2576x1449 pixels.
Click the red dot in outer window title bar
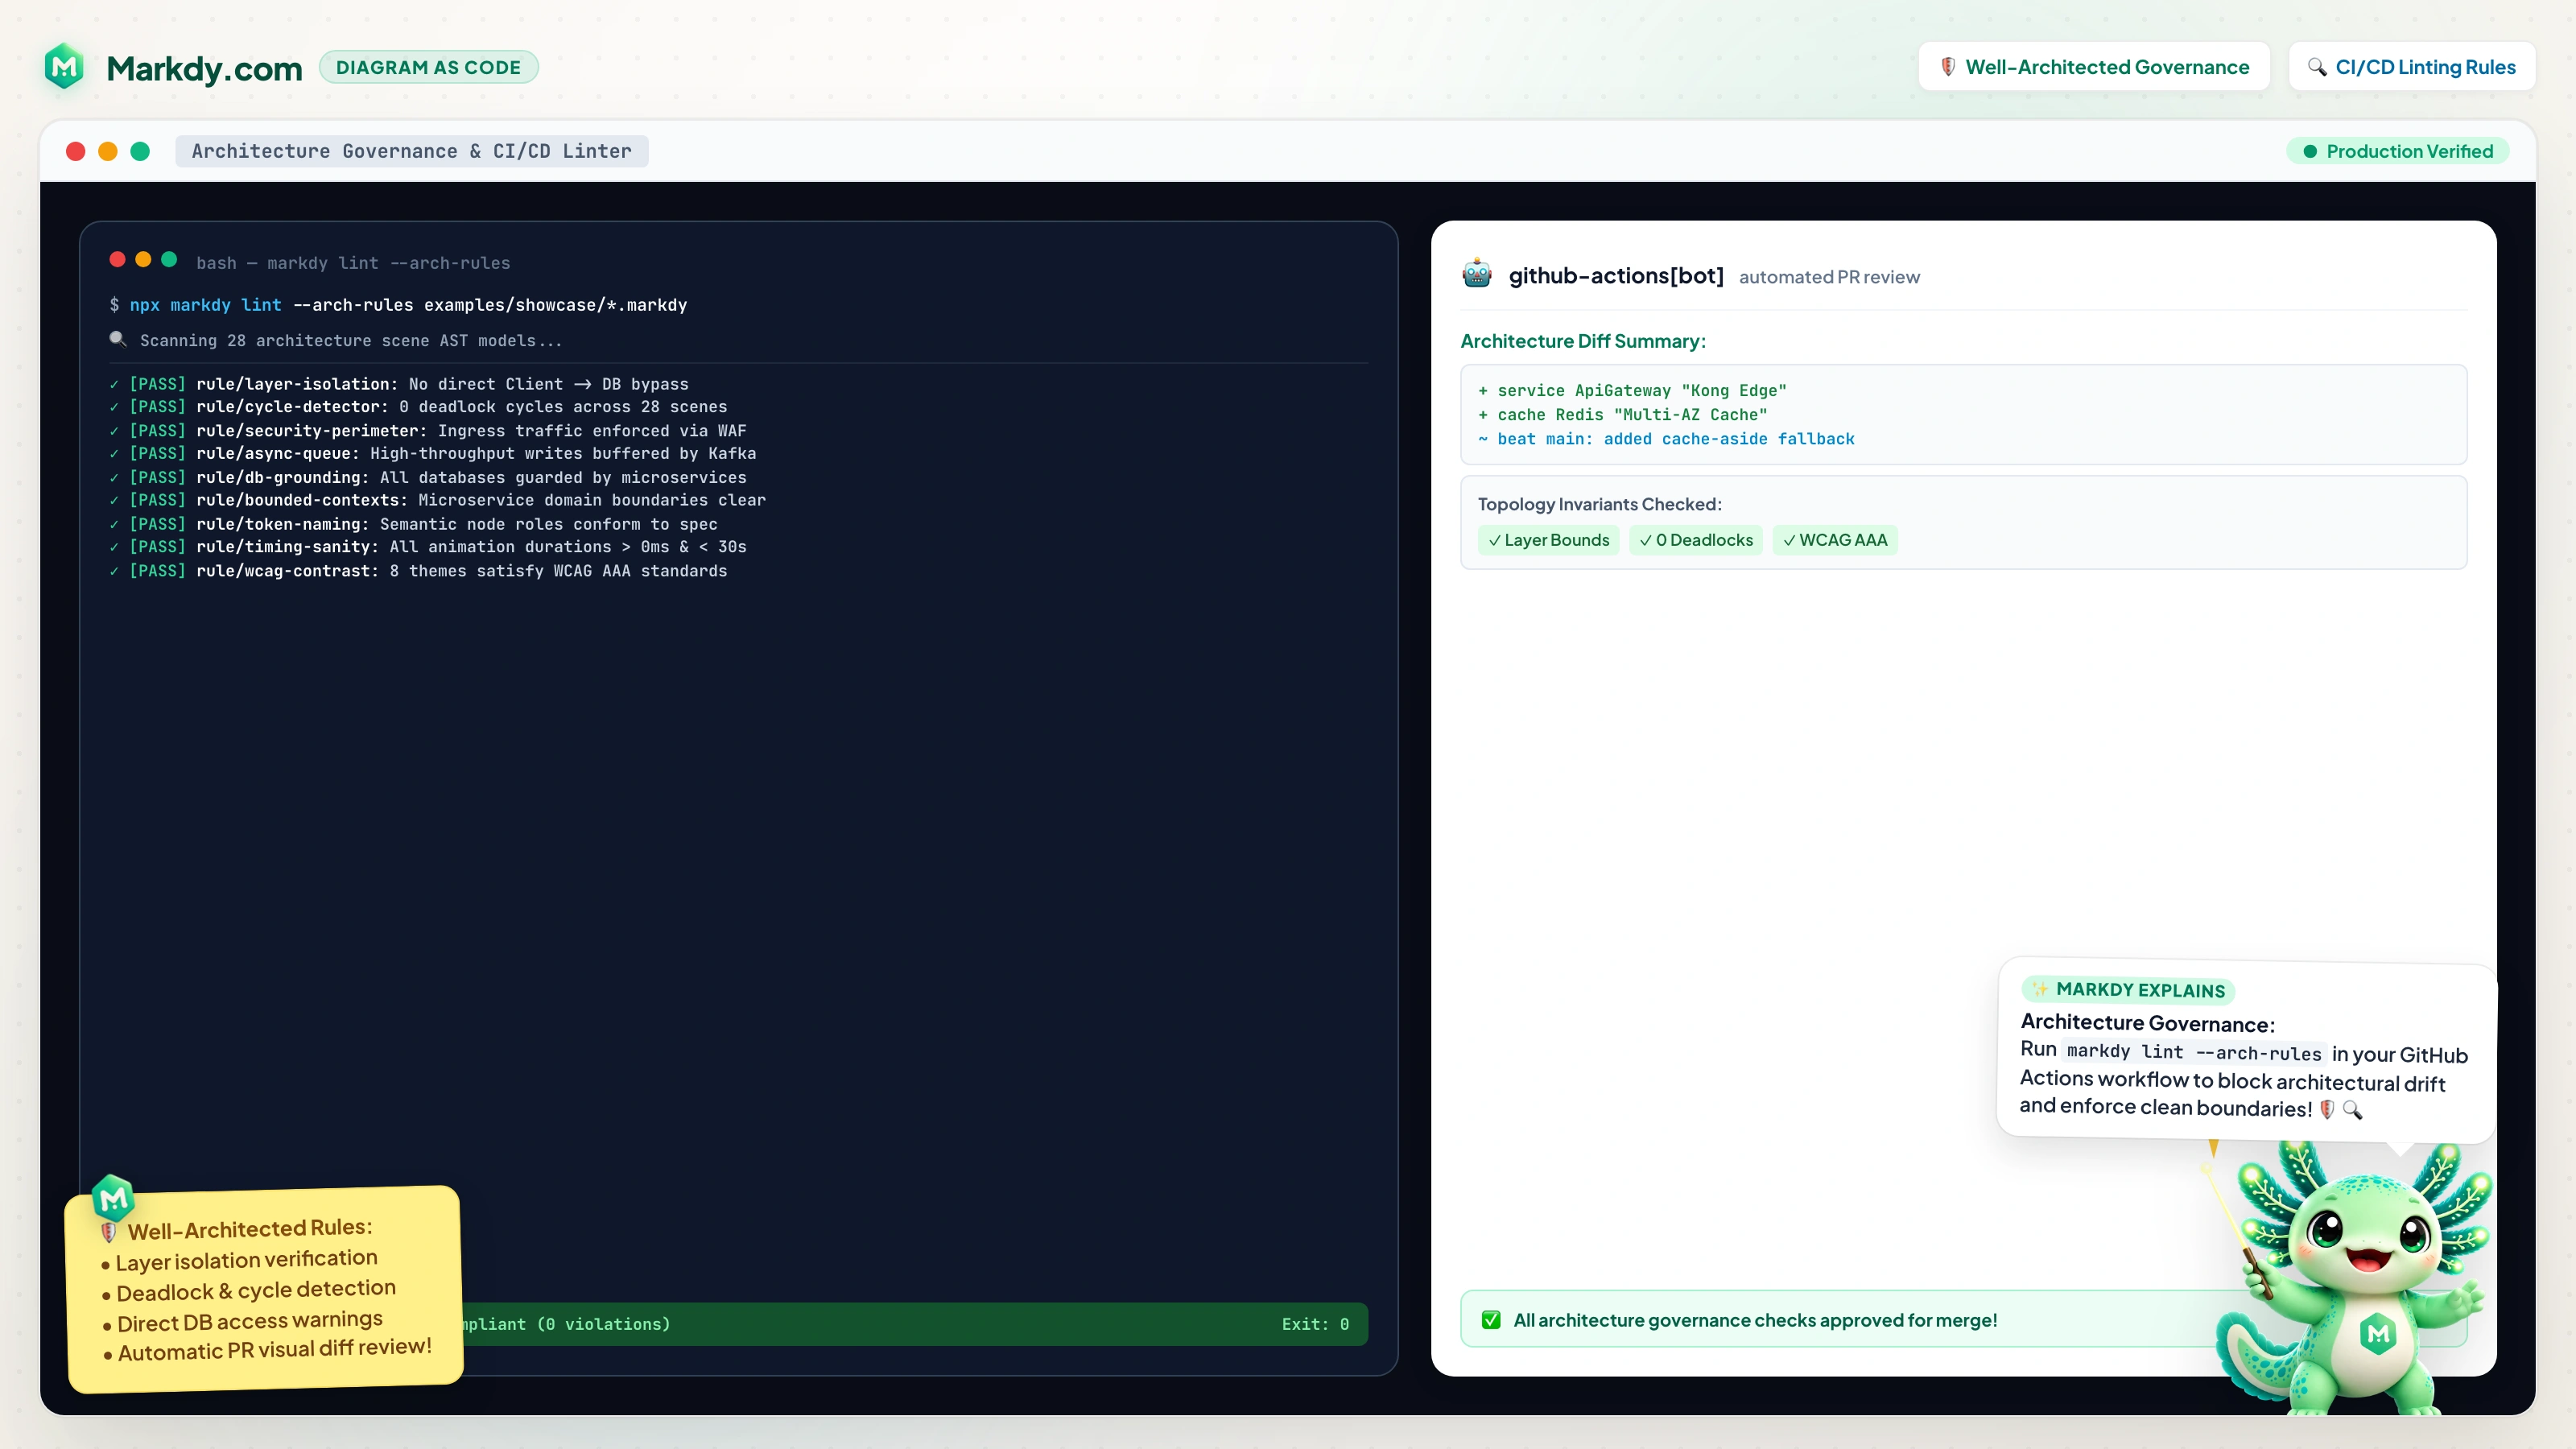[x=76, y=151]
